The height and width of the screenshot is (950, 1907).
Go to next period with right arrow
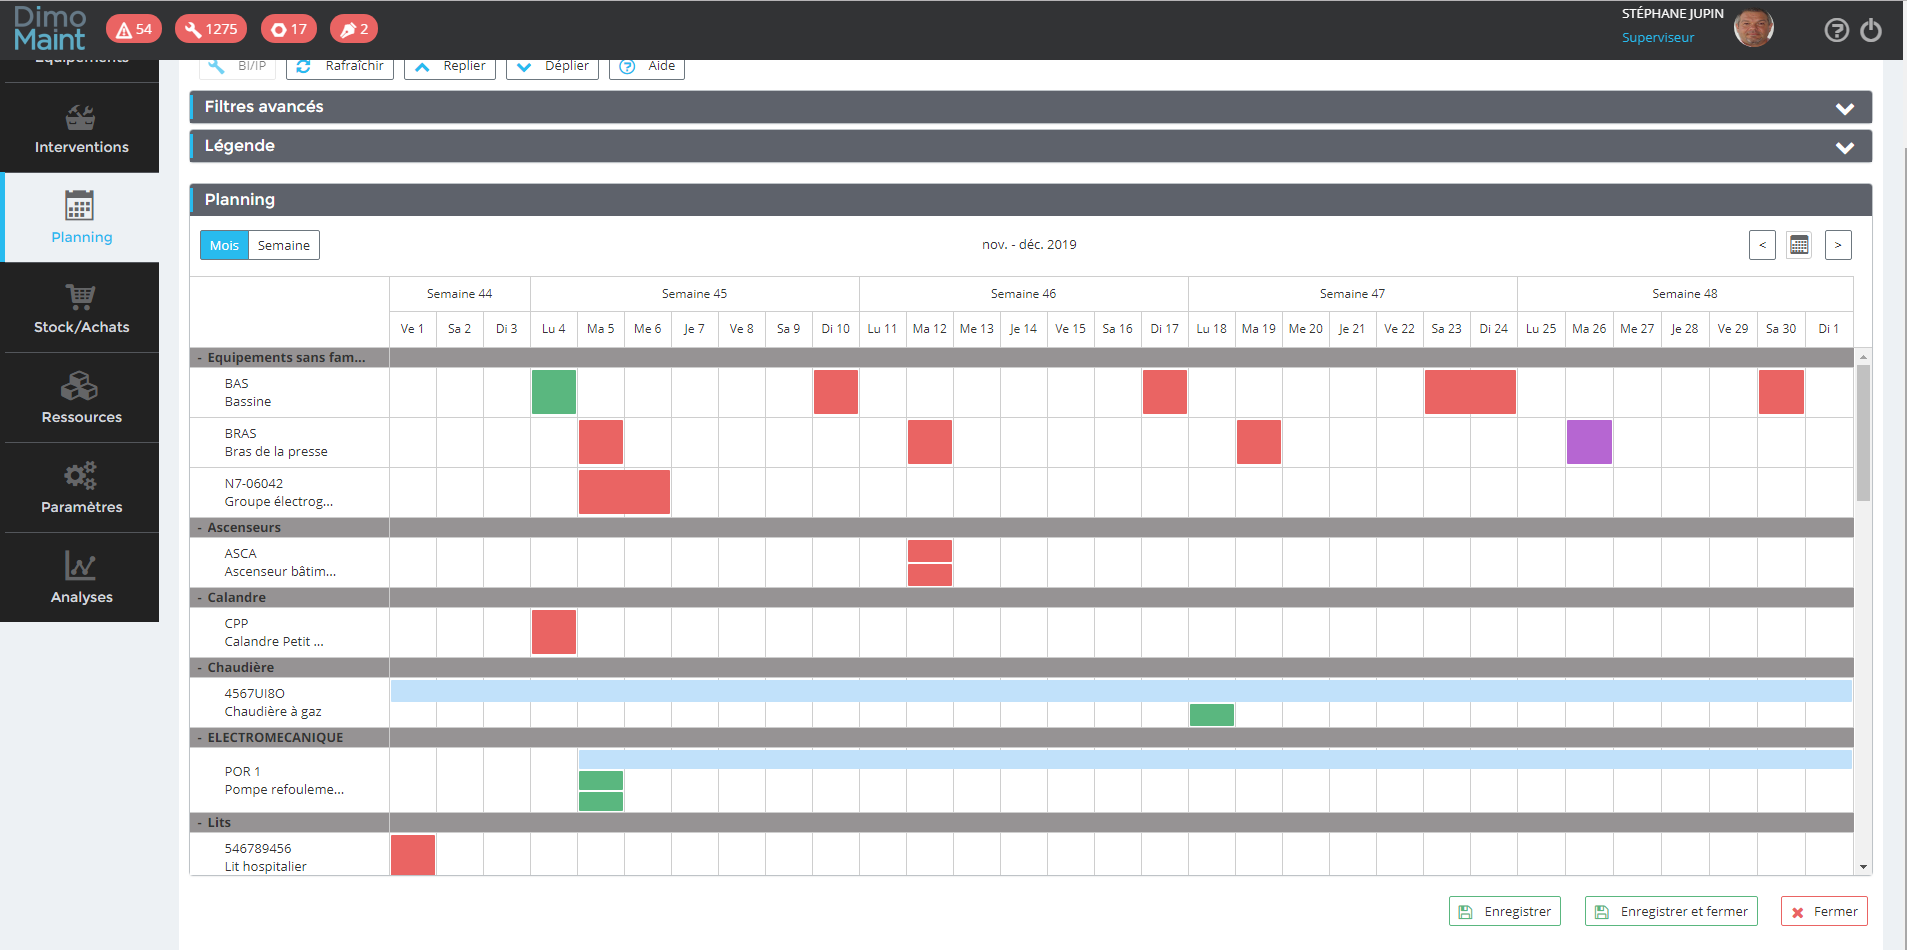coord(1838,245)
